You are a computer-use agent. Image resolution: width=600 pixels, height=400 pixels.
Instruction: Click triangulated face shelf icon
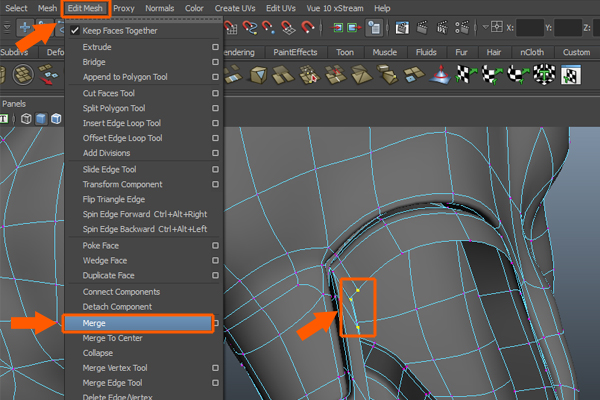tap(361, 74)
